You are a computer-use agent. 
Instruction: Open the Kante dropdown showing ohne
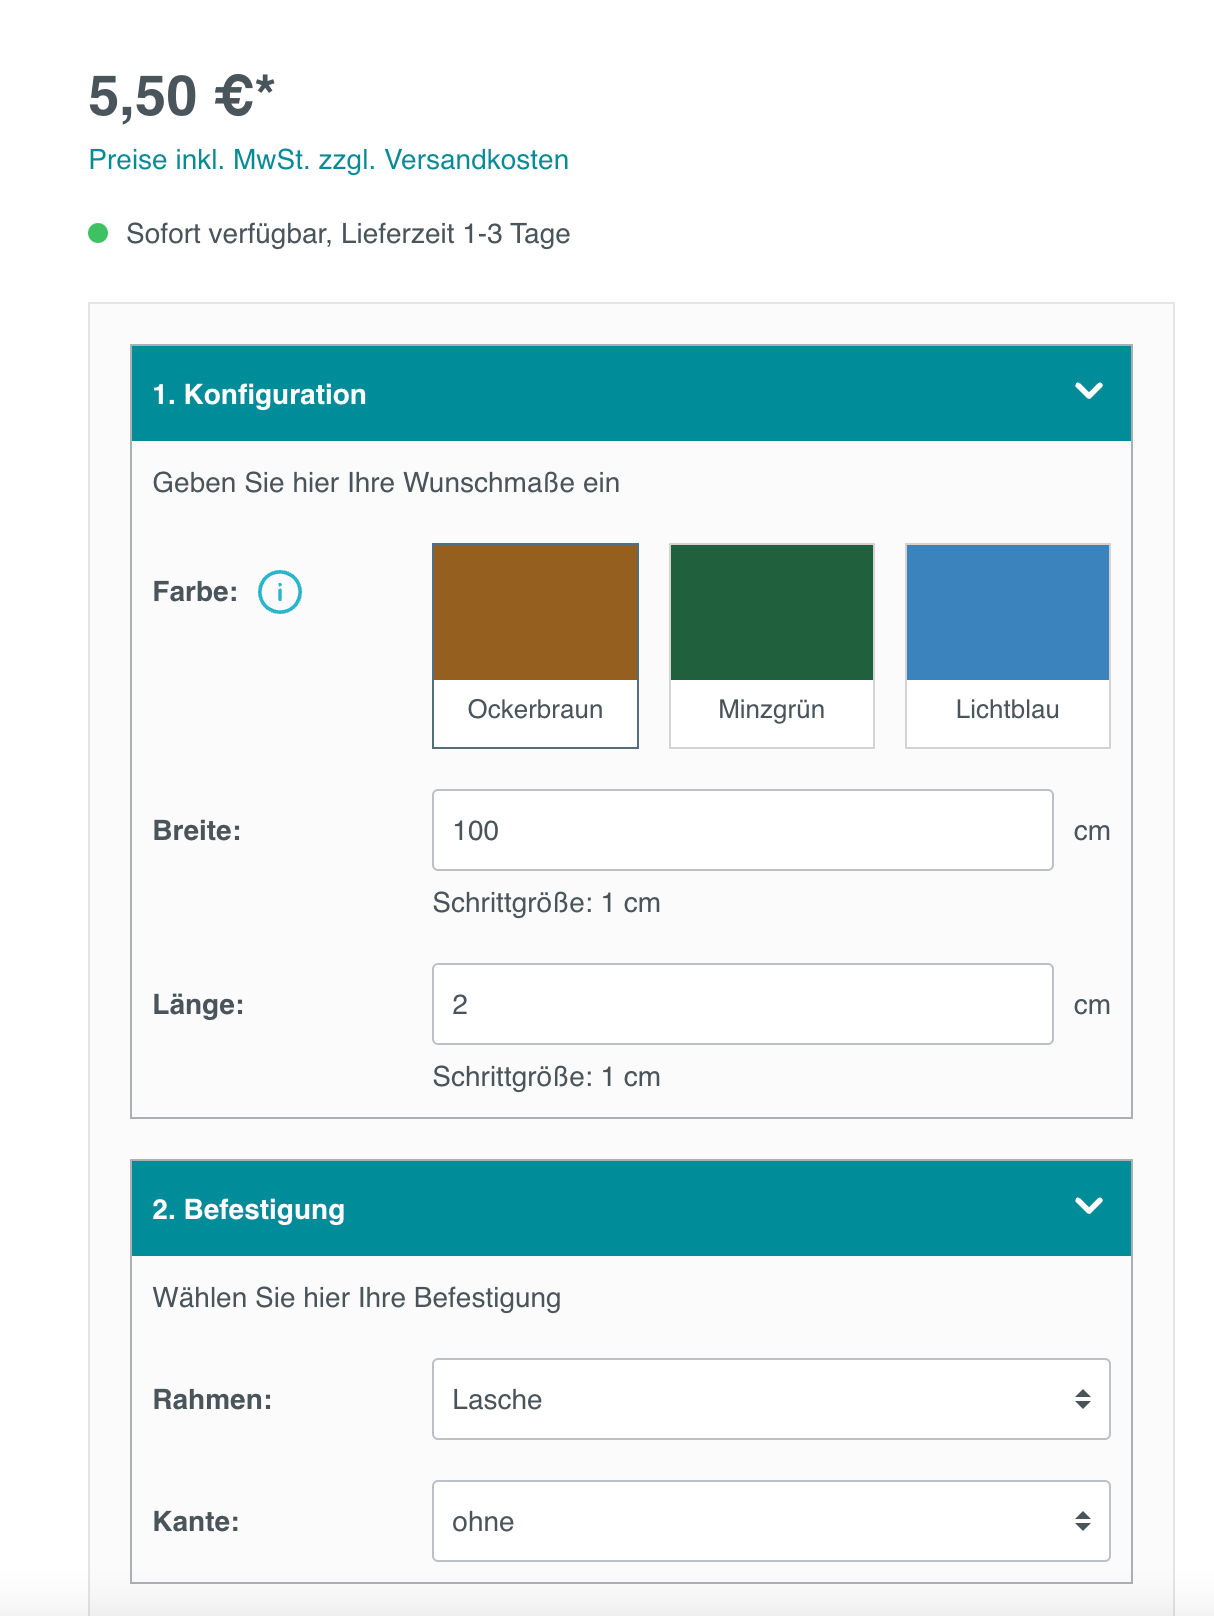point(770,1521)
